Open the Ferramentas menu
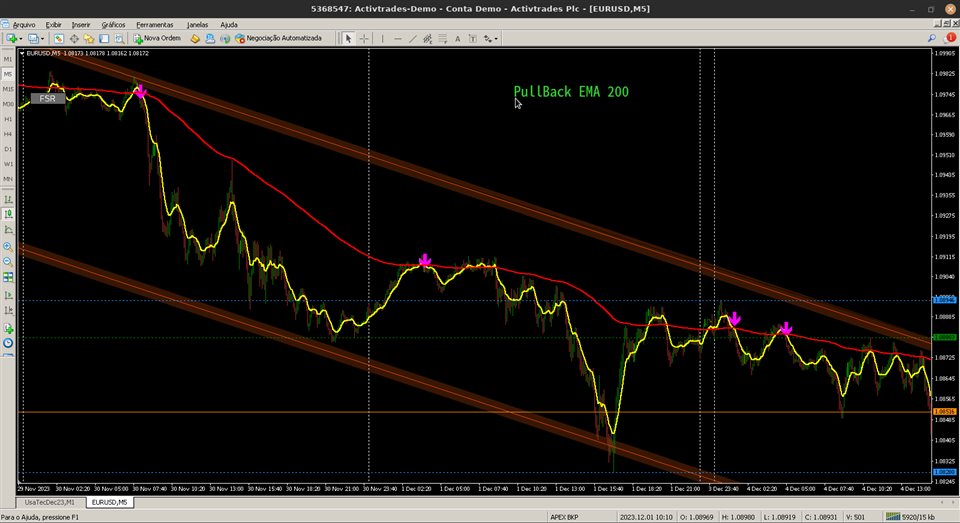 point(154,24)
